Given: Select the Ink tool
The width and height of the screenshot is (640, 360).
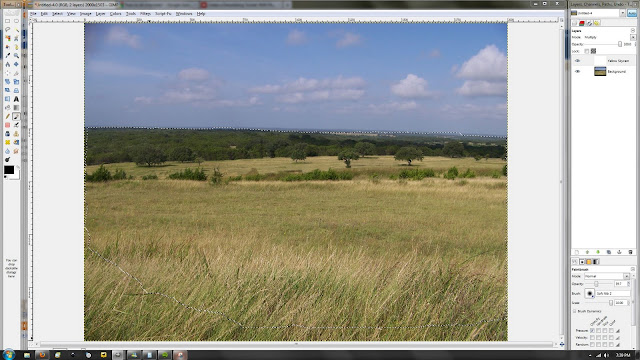Looking at the screenshot, I should pos(7,133).
